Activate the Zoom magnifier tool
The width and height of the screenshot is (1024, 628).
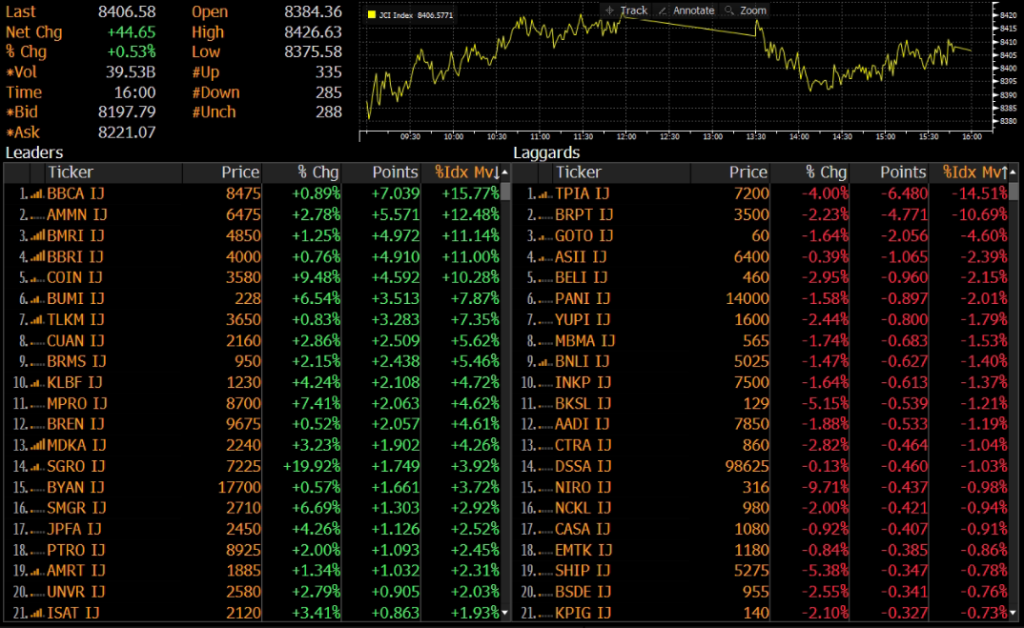pyautogui.click(x=745, y=10)
